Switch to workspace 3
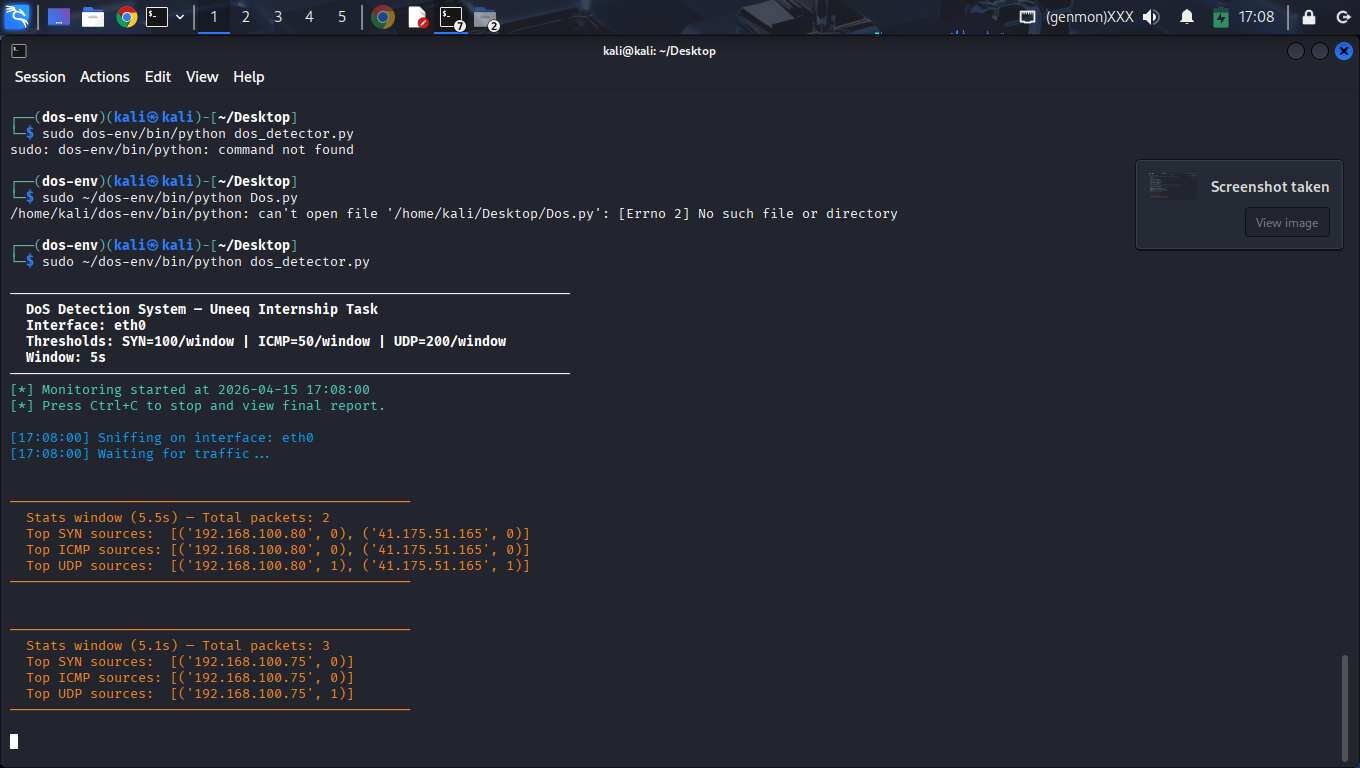1360x768 pixels. (278, 17)
